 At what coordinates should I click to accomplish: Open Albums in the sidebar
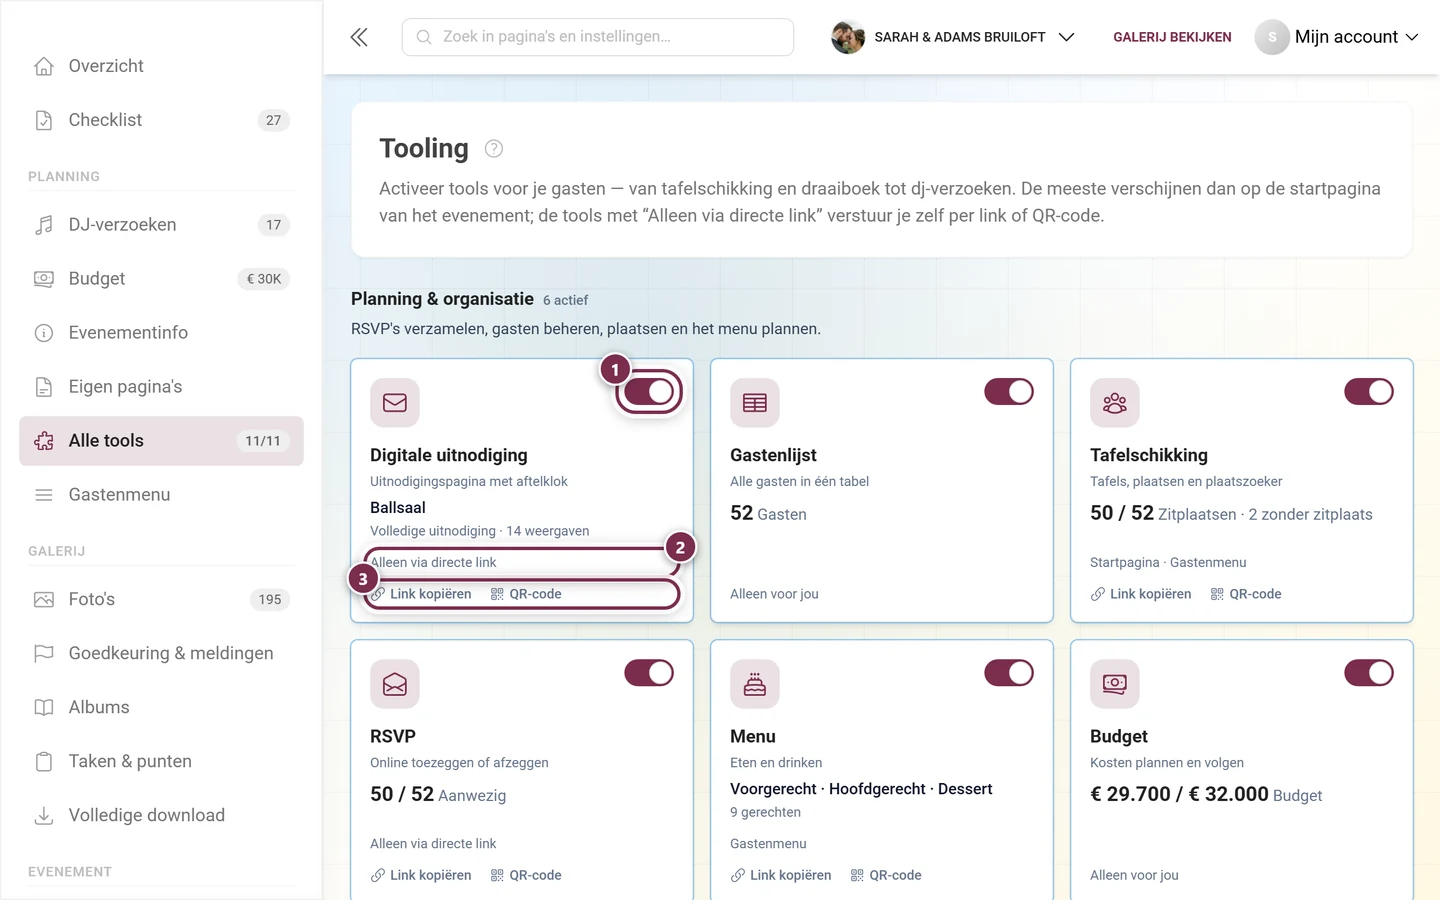click(161, 708)
